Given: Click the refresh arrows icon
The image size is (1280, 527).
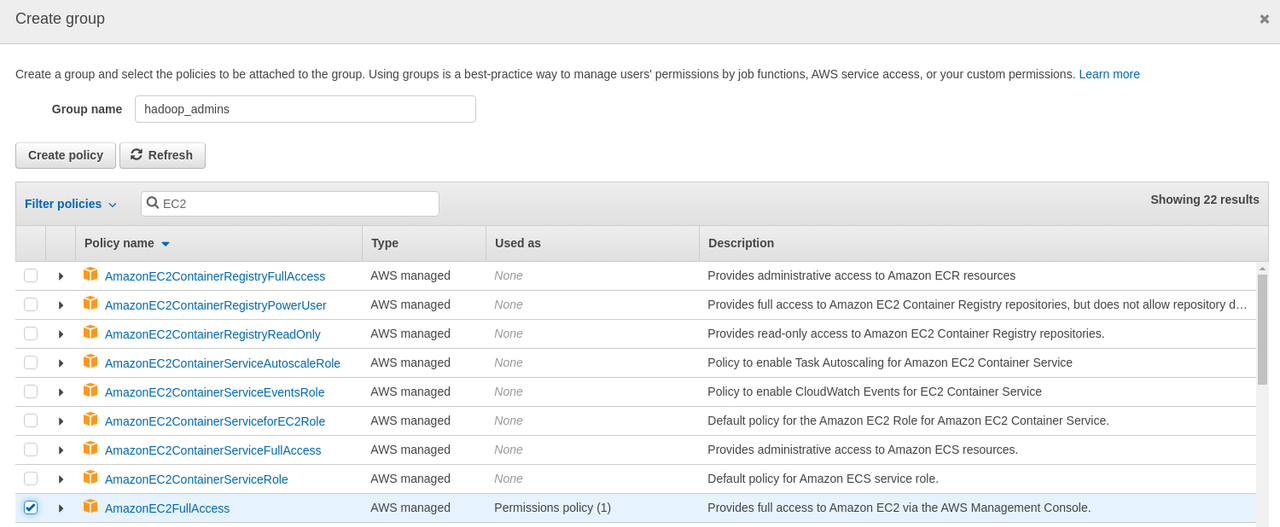Looking at the screenshot, I should click(x=137, y=155).
